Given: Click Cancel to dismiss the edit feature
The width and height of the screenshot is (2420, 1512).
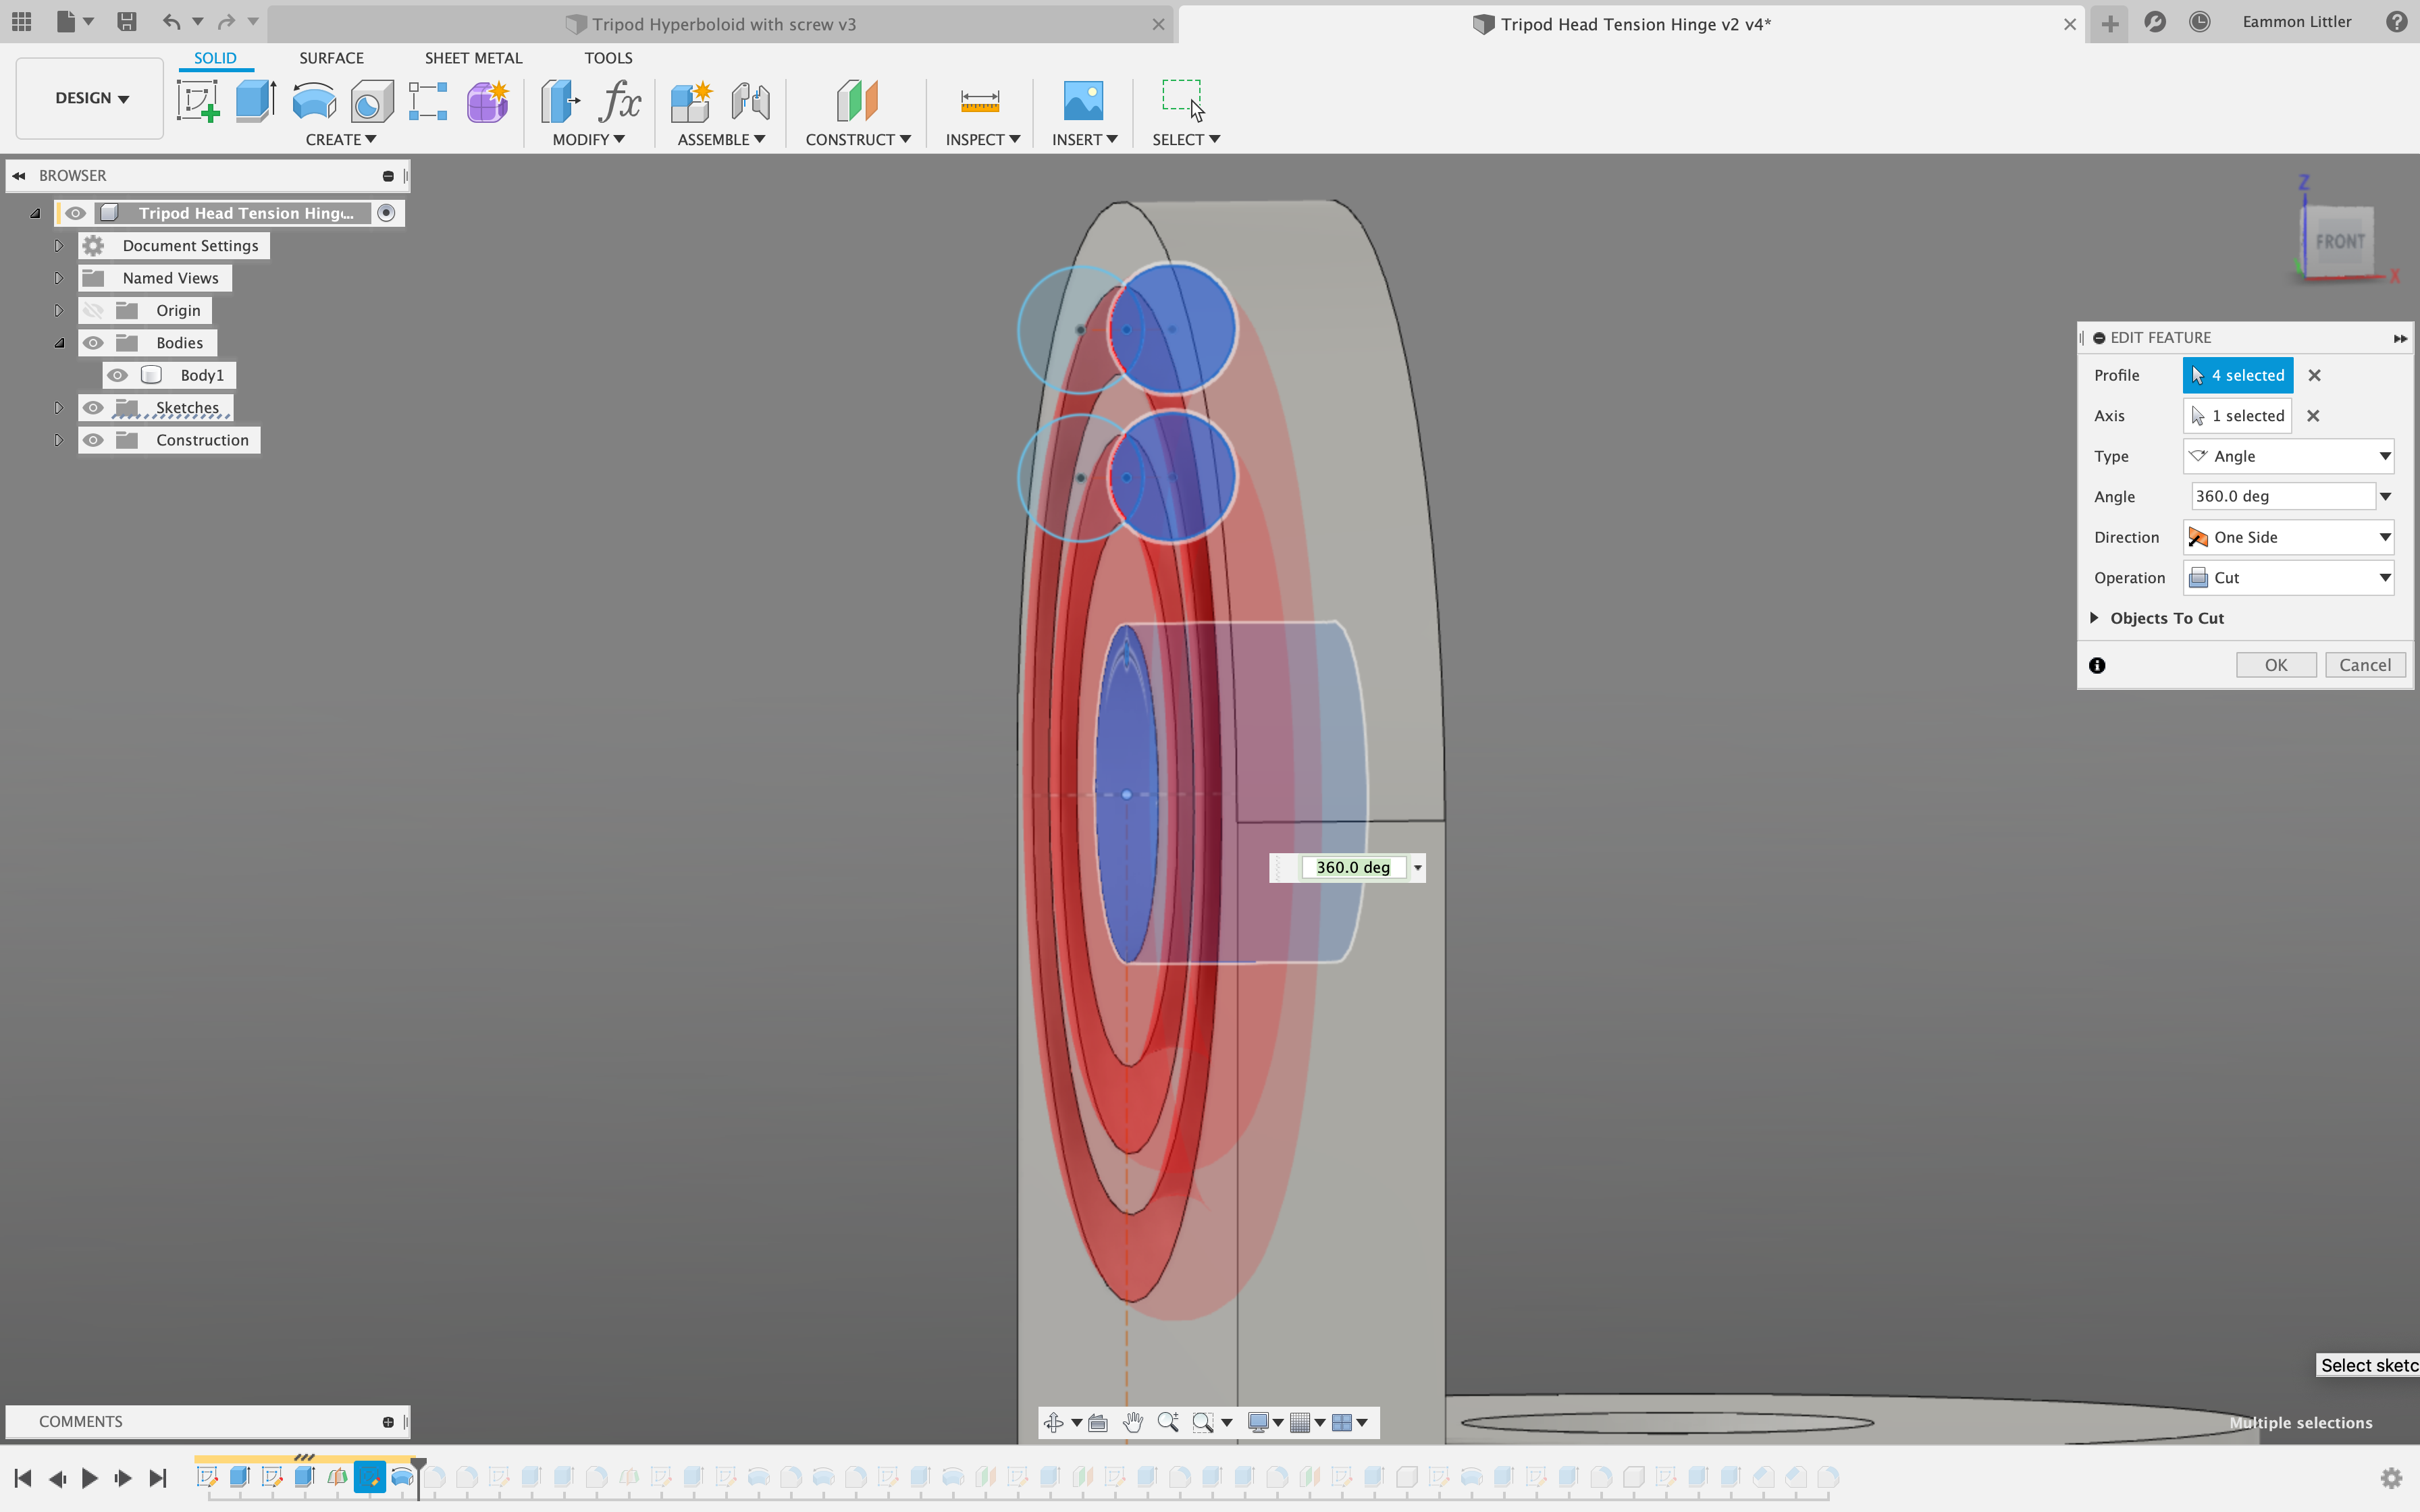Looking at the screenshot, I should pyautogui.click(x=2363, y=664).
